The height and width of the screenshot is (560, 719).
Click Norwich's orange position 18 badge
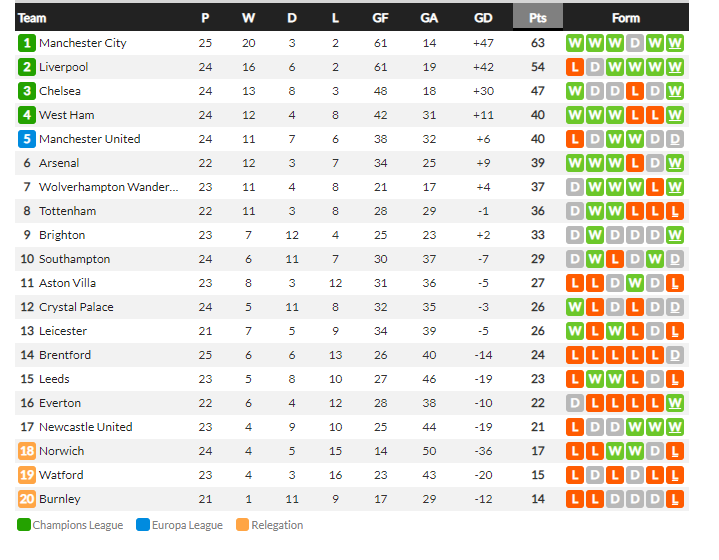pyautogui.click(x=27, y=451)
